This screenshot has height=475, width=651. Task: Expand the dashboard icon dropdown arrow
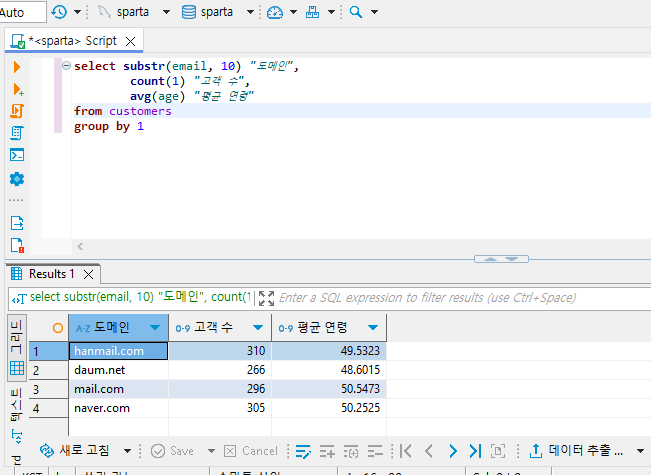[293, 12]
